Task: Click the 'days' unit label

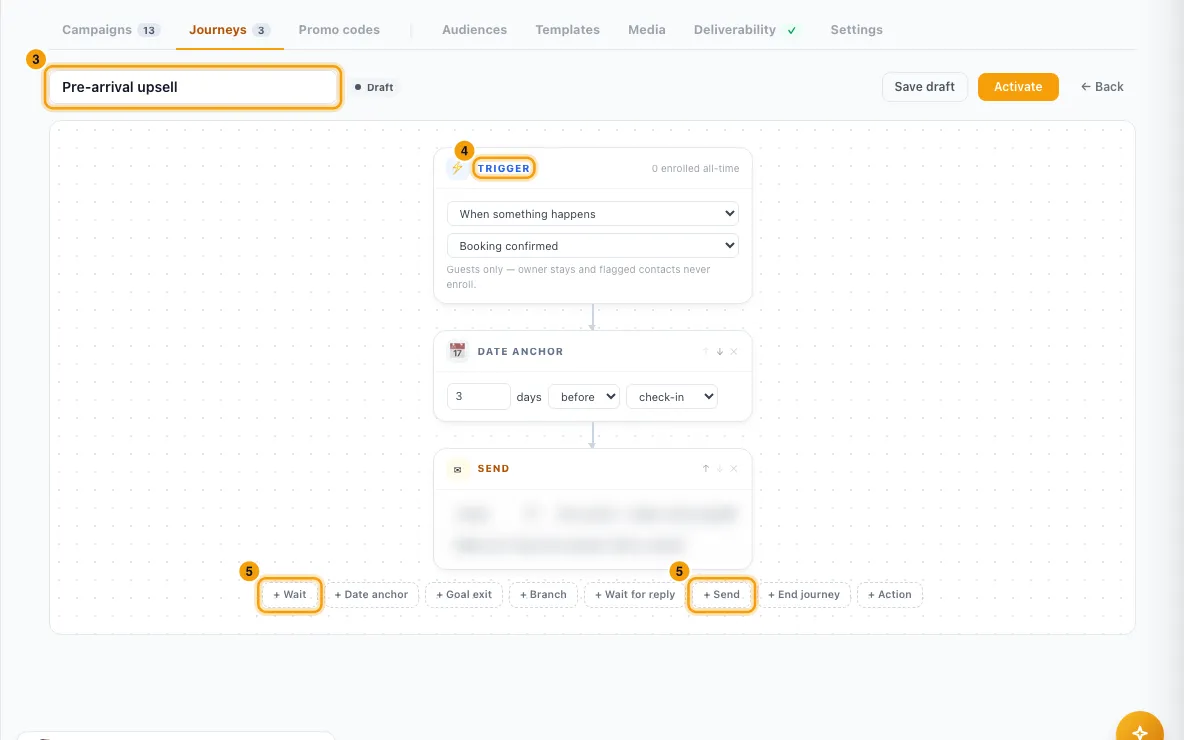Action: click(x=529, y=397)
